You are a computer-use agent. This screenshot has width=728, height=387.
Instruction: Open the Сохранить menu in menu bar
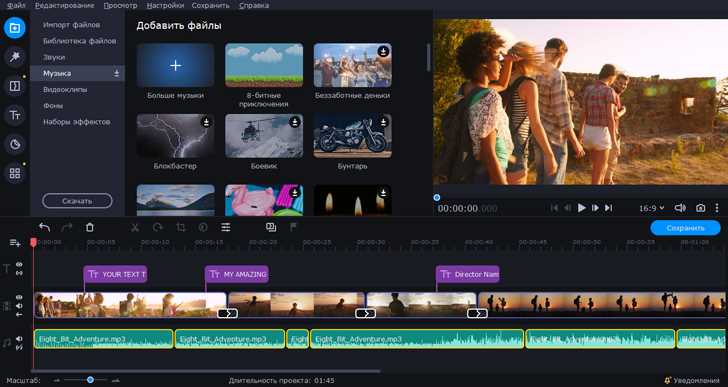pos(211,6)
